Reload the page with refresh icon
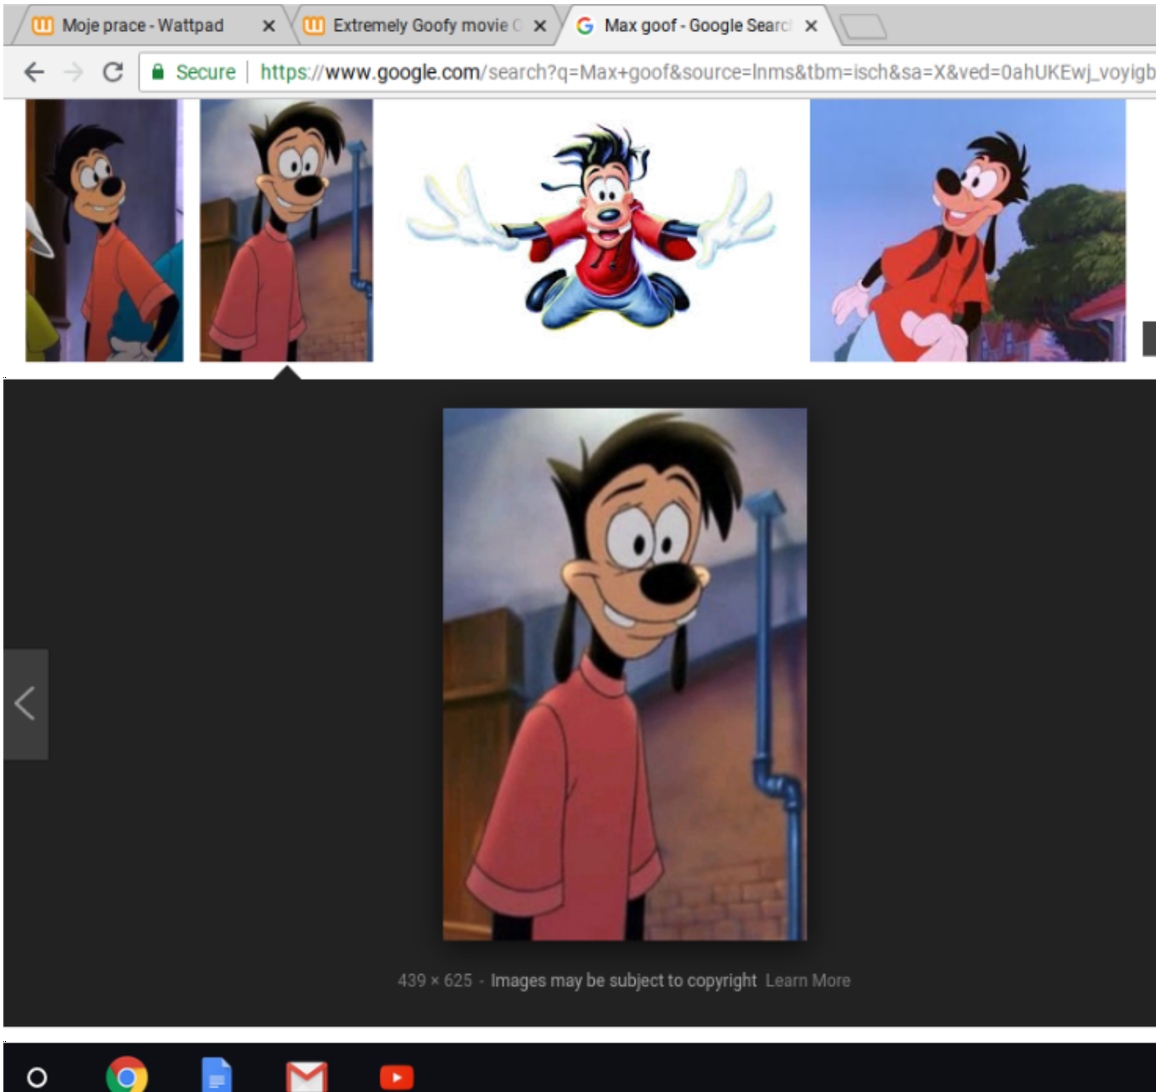Viewport: 1156px width, 1092px height. [113, 72]
